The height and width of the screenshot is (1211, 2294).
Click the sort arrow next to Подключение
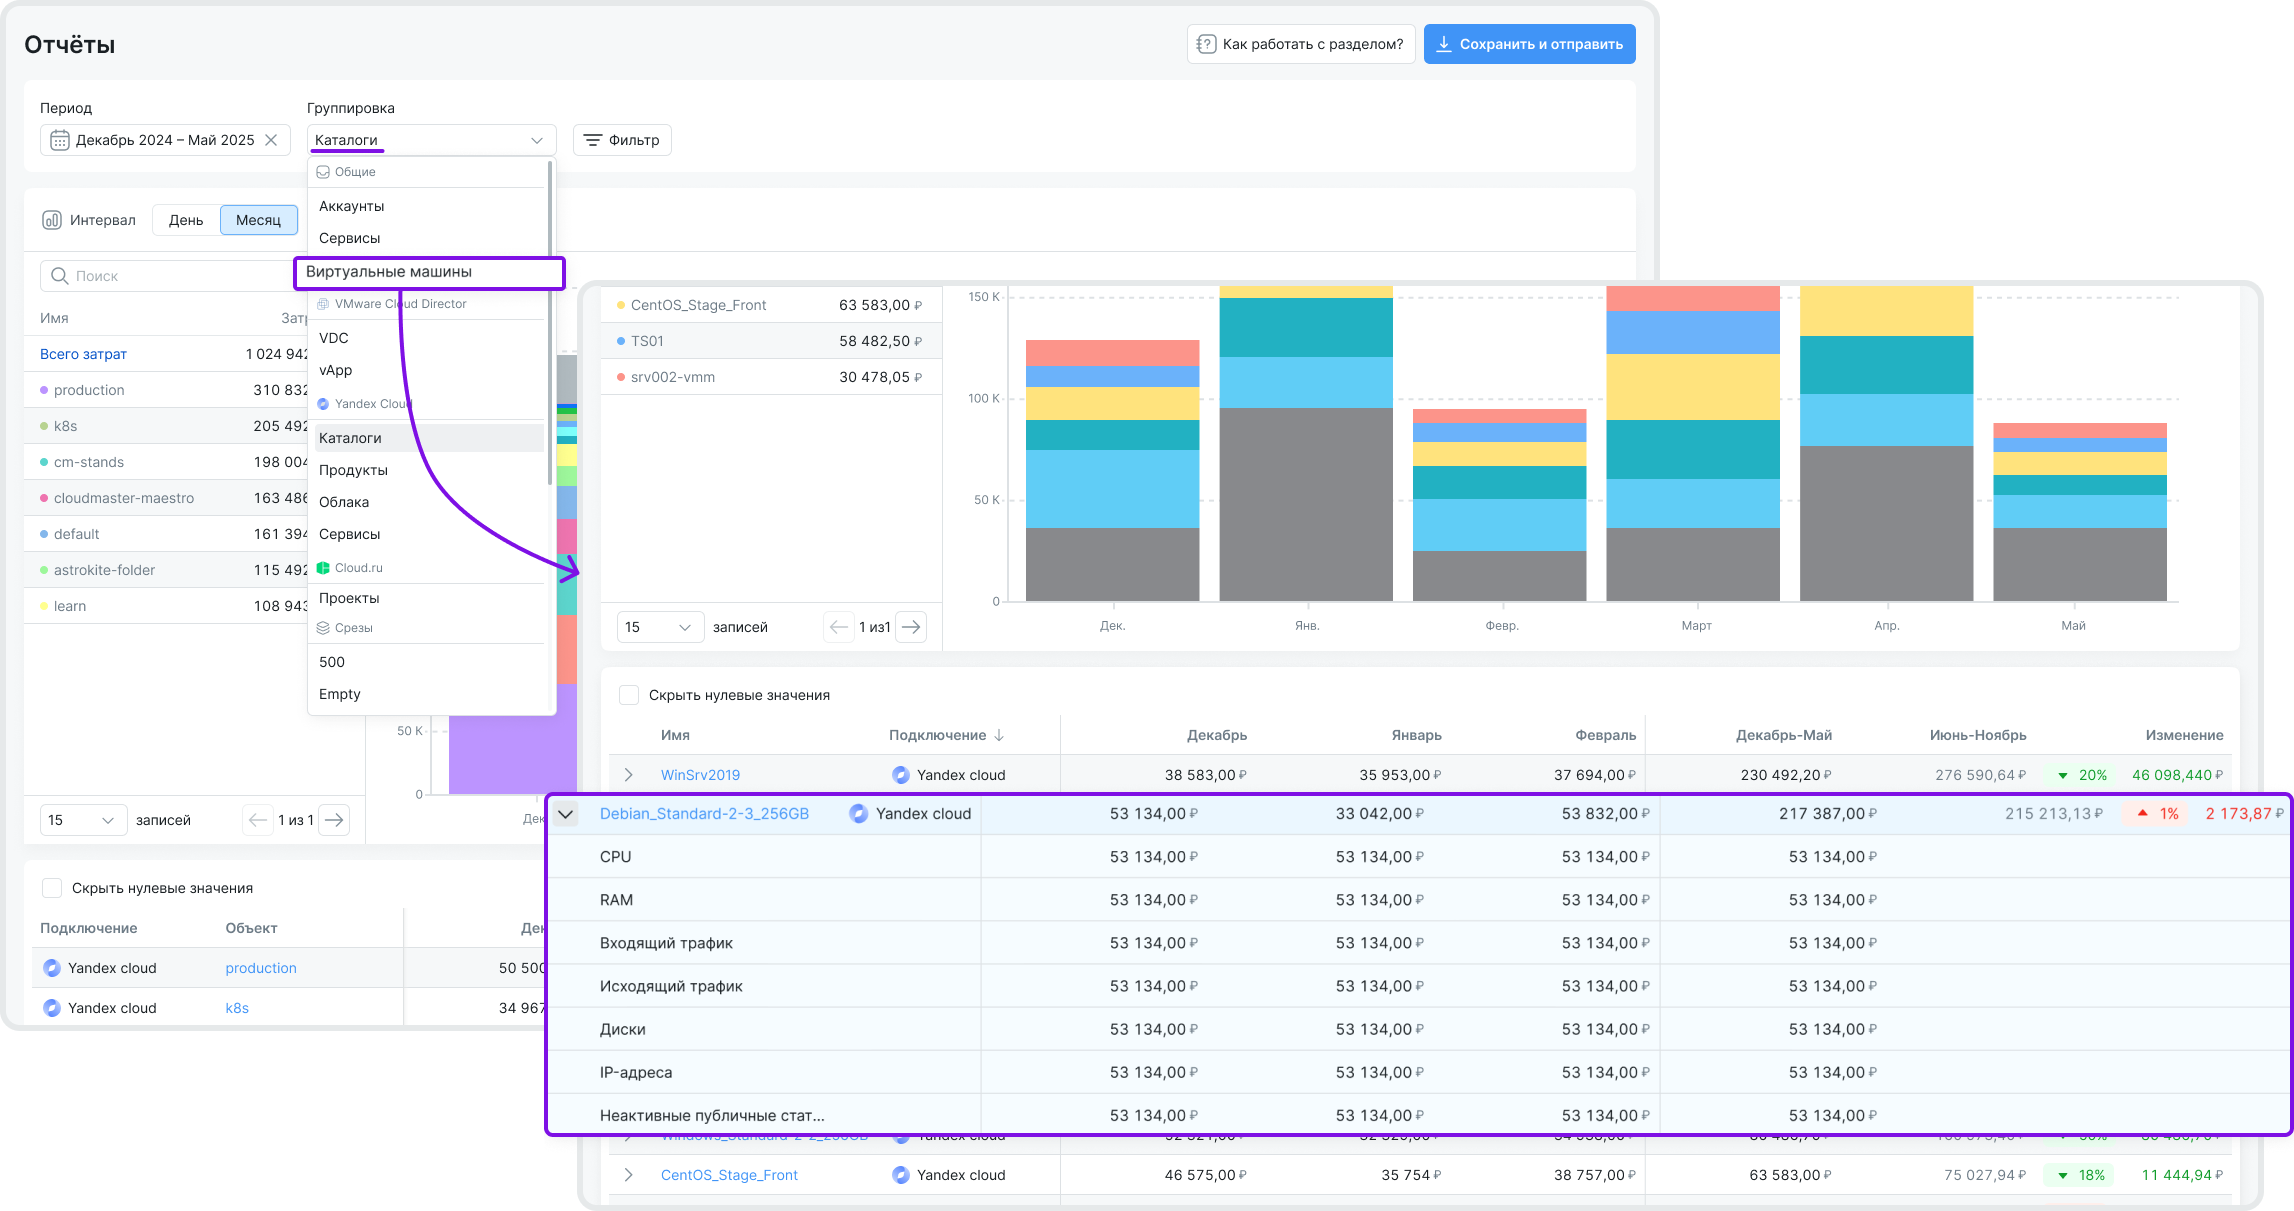tap(999, 735)
